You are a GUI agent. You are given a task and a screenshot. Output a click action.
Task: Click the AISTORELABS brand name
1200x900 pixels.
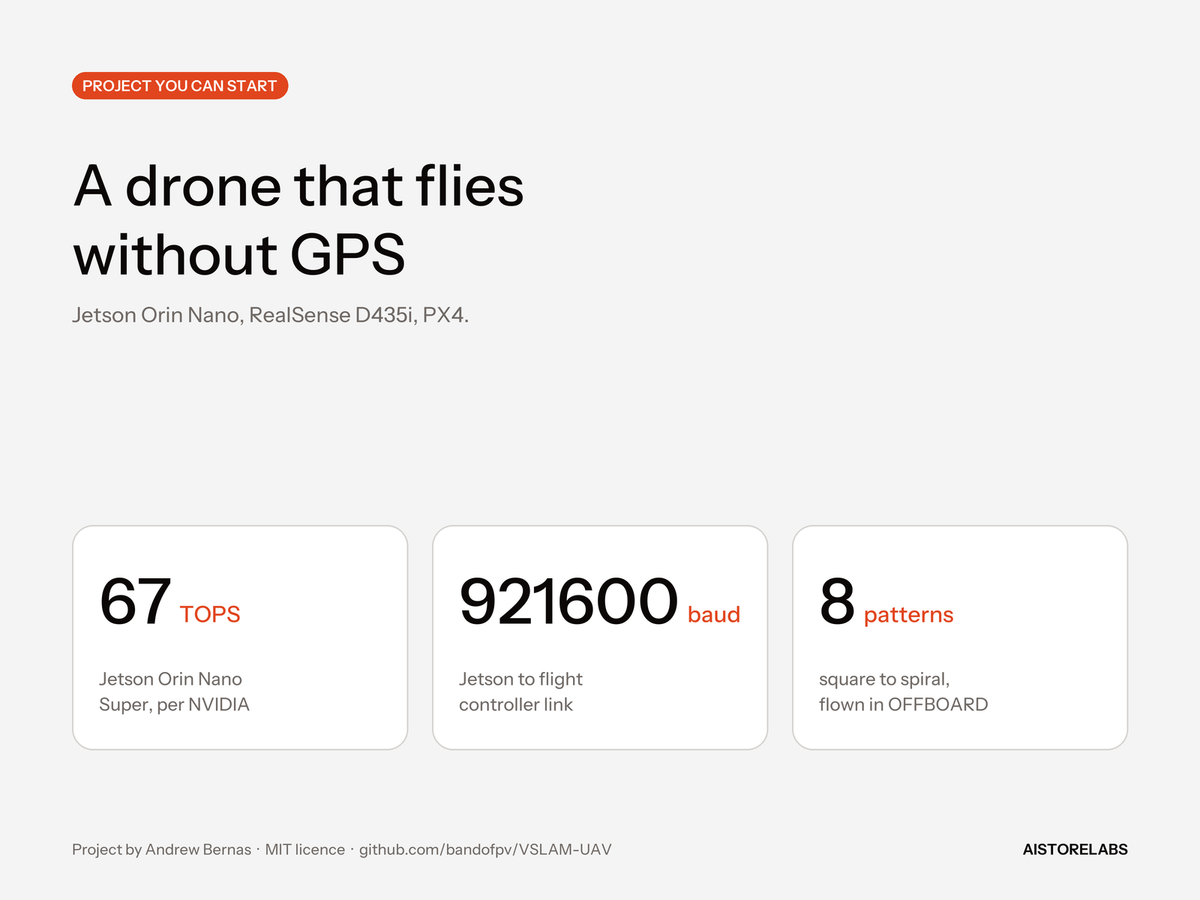pos(1075,850)
